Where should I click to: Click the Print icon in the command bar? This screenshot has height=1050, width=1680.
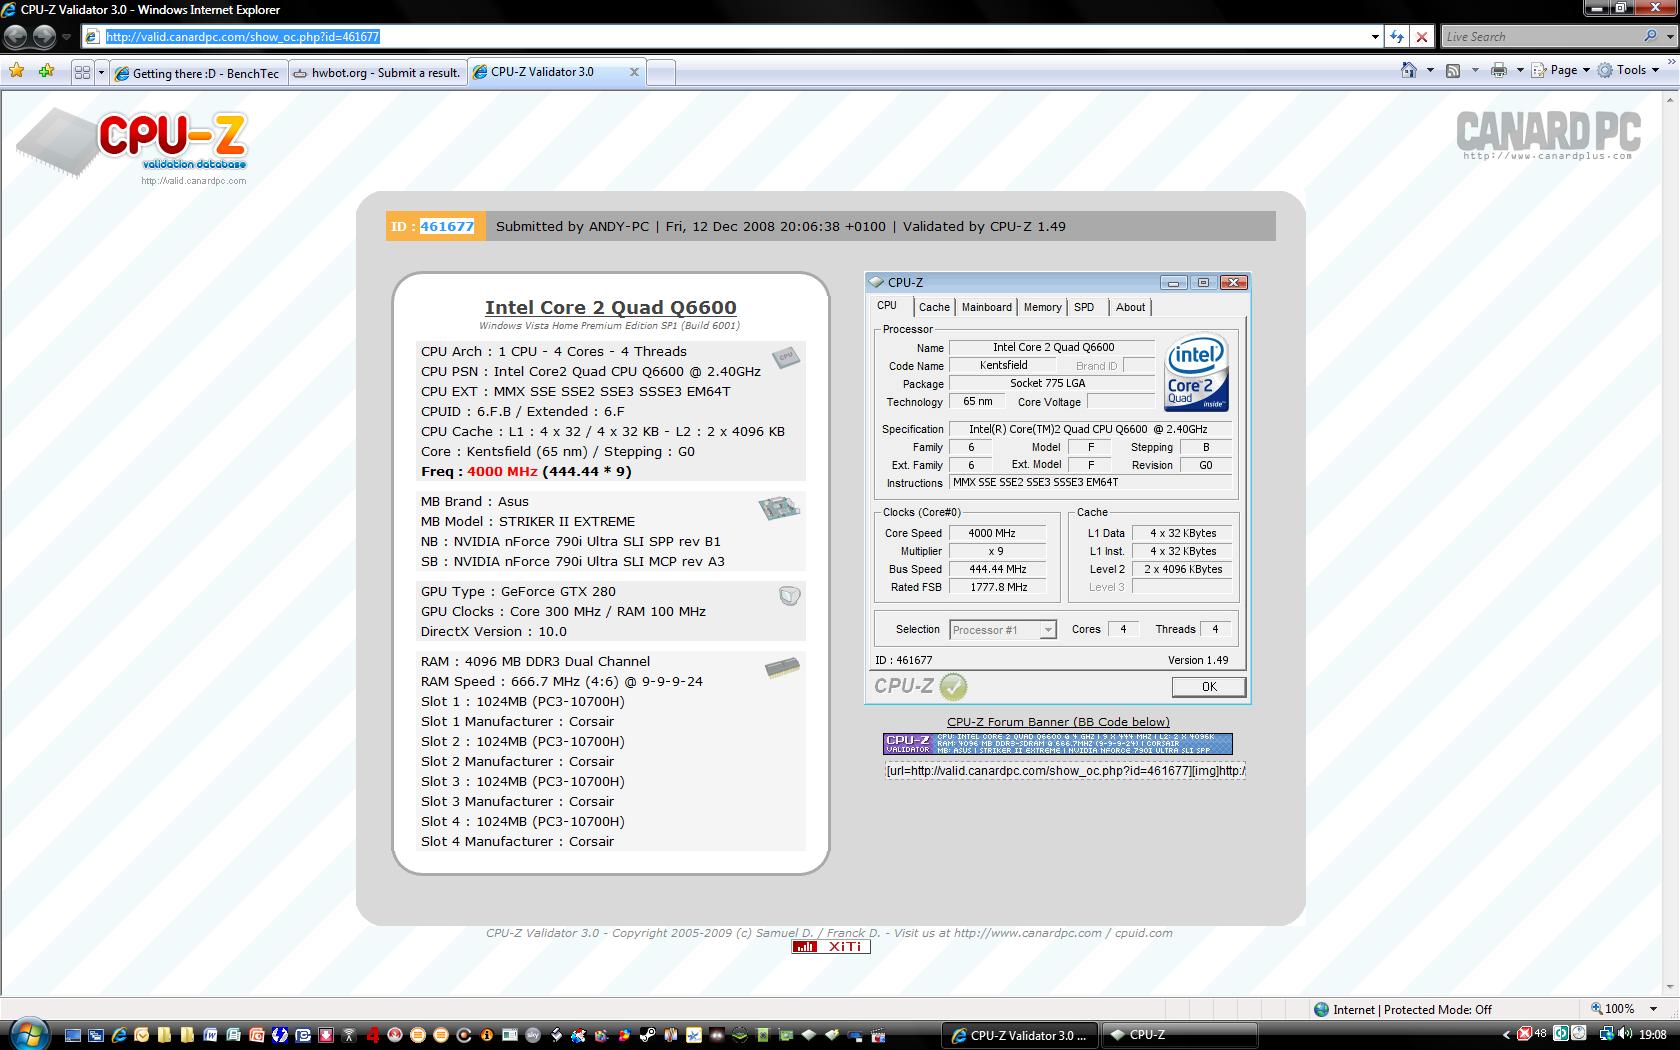(1498, 70)
